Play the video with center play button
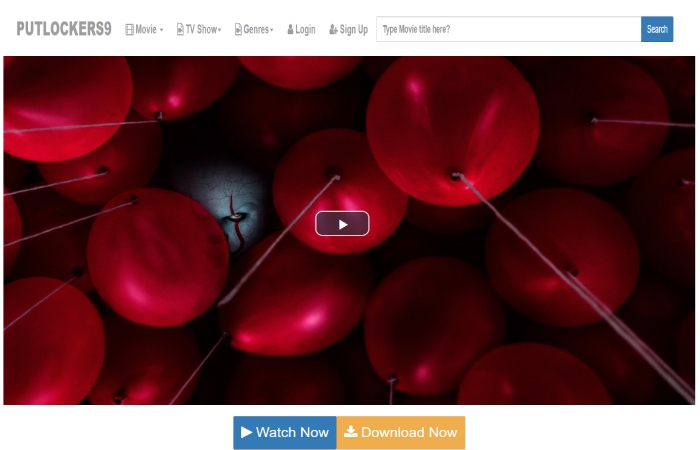The image size is (700, 450). tap(342, 224)
